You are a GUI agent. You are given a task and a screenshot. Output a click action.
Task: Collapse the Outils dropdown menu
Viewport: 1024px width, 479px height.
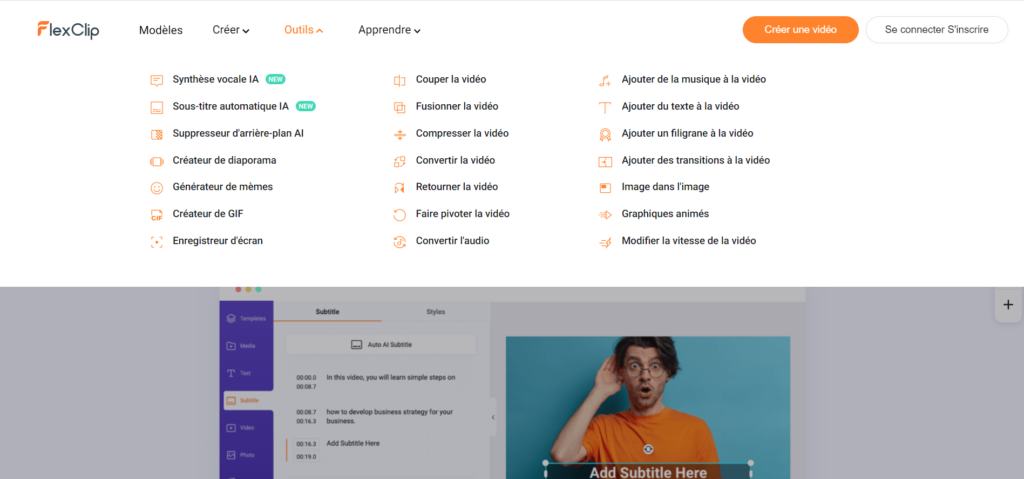coord(303,30)
